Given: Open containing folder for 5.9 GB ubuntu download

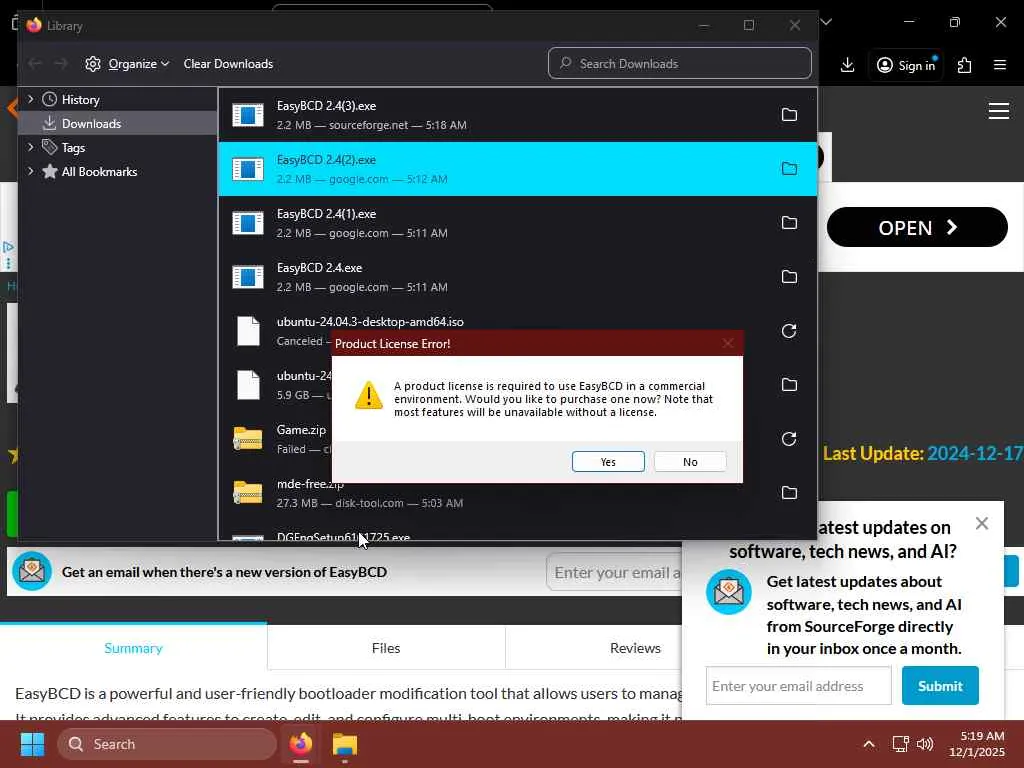Looking at the screenshot, I should pyautogui.click(x=789, y=385).
